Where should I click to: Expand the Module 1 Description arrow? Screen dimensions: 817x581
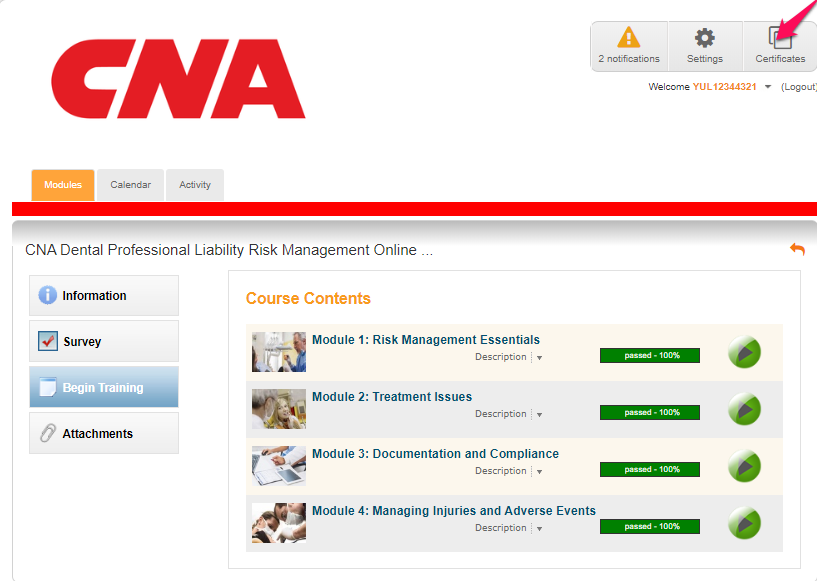click(539, 358)
